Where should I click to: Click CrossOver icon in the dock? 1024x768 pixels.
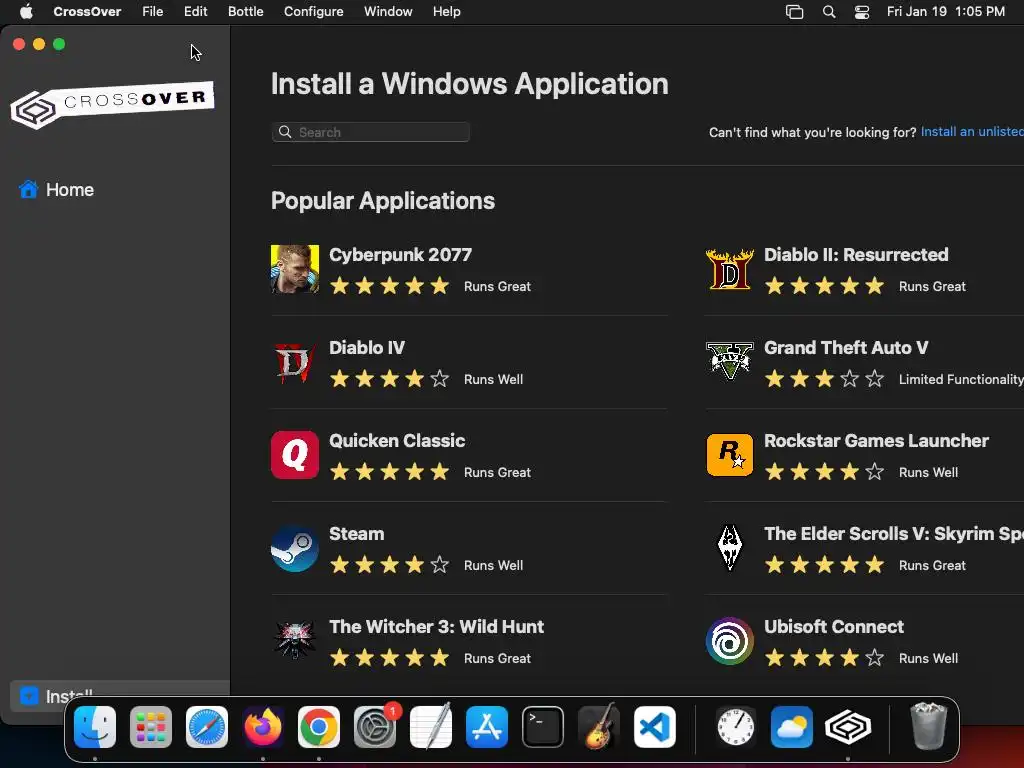coord(848,727)
